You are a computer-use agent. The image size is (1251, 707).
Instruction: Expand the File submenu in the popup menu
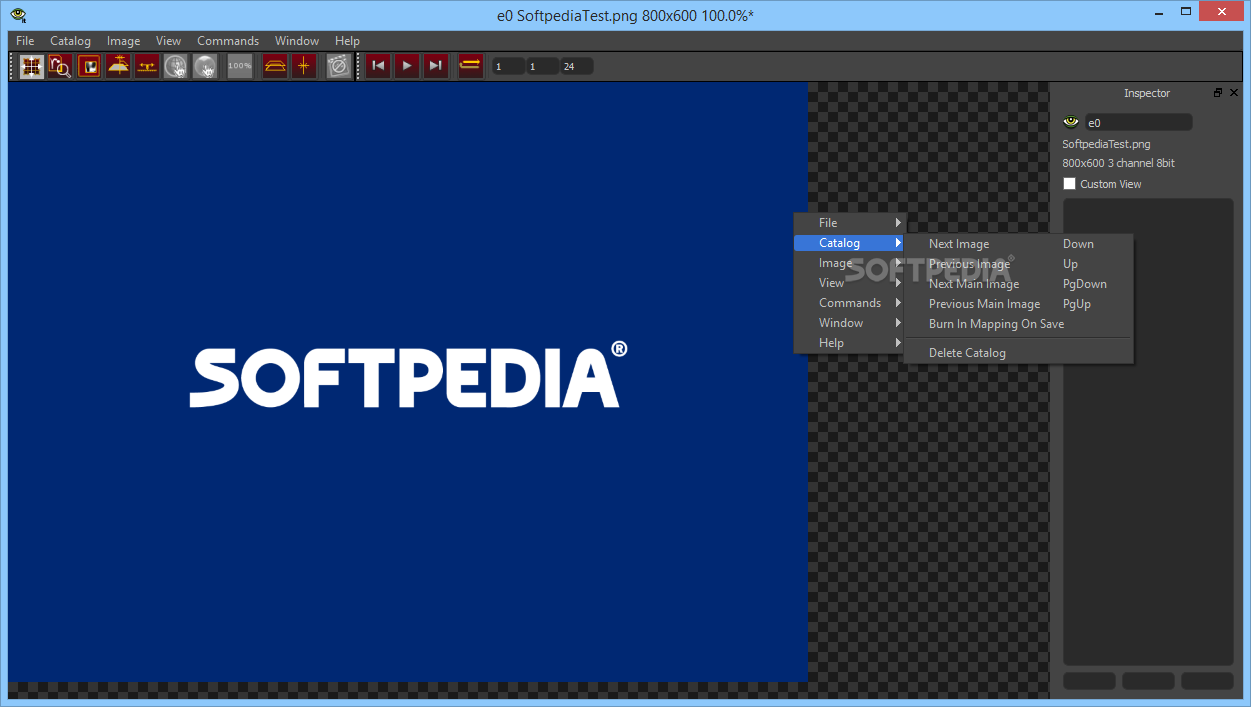pyautogui.click(x=849, y=223)
